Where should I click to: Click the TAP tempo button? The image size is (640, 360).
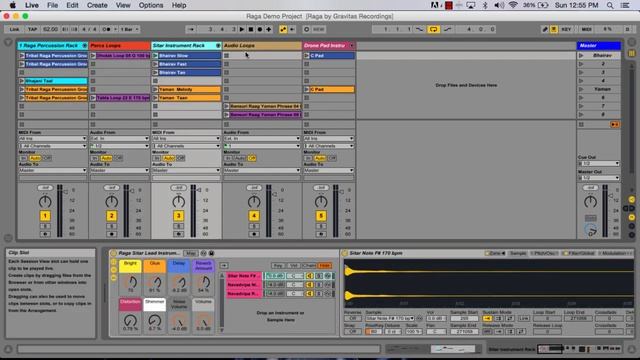(x=32, y=29)
